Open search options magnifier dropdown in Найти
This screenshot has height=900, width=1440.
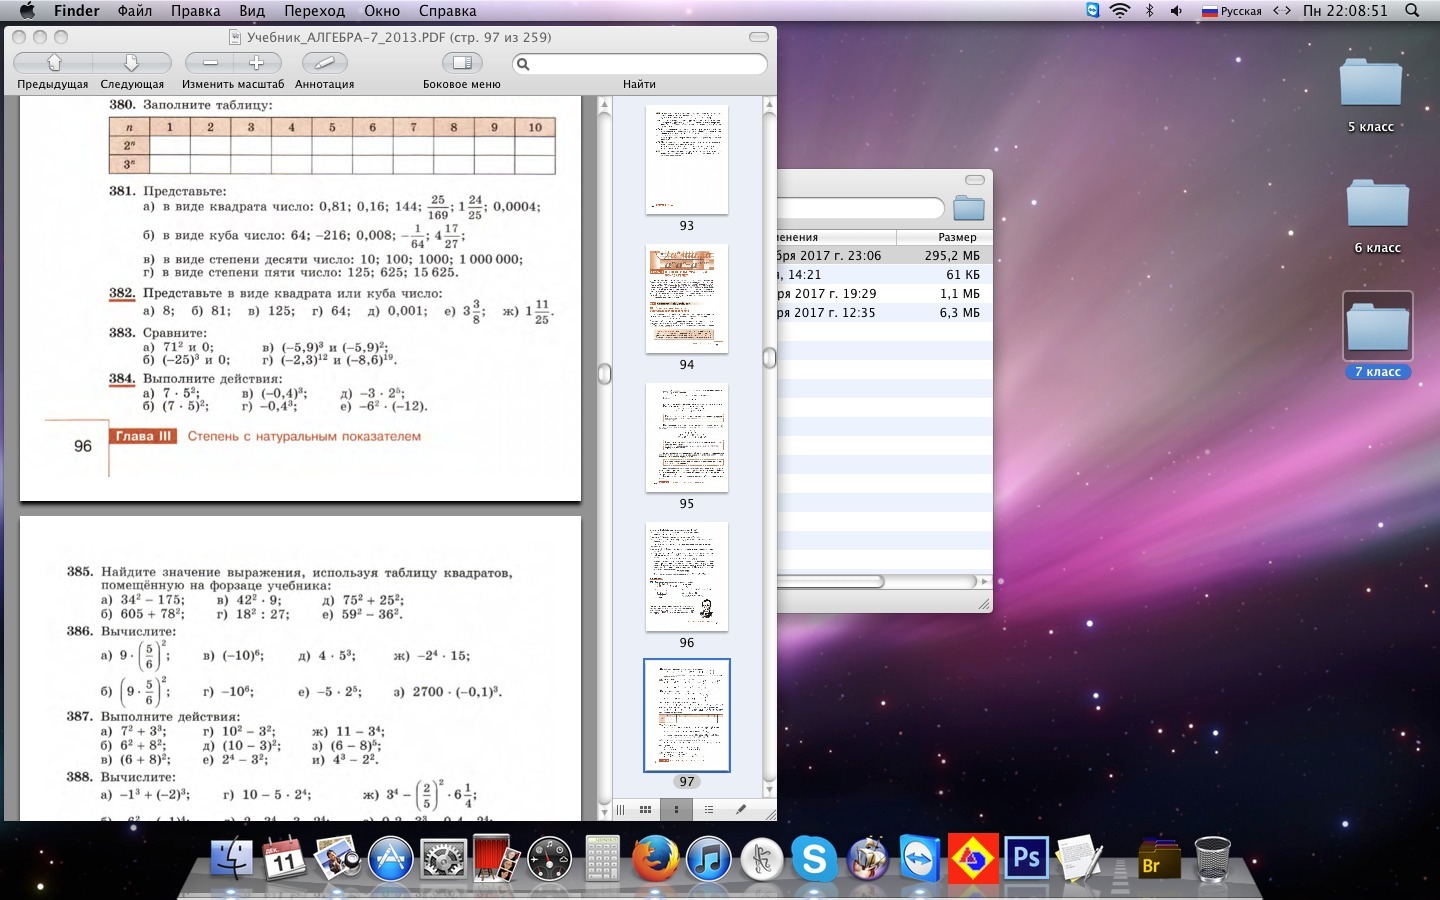523,64
